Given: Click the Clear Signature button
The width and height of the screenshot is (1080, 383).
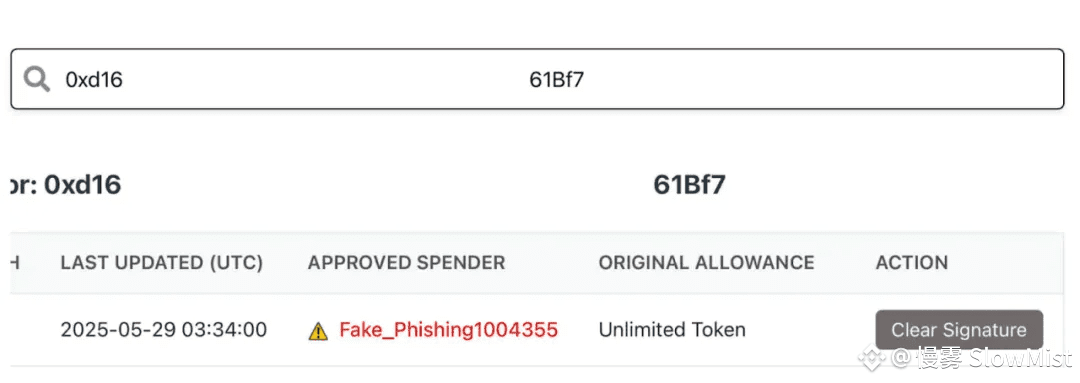Looking at the screenshot, I should pos(959,330).
